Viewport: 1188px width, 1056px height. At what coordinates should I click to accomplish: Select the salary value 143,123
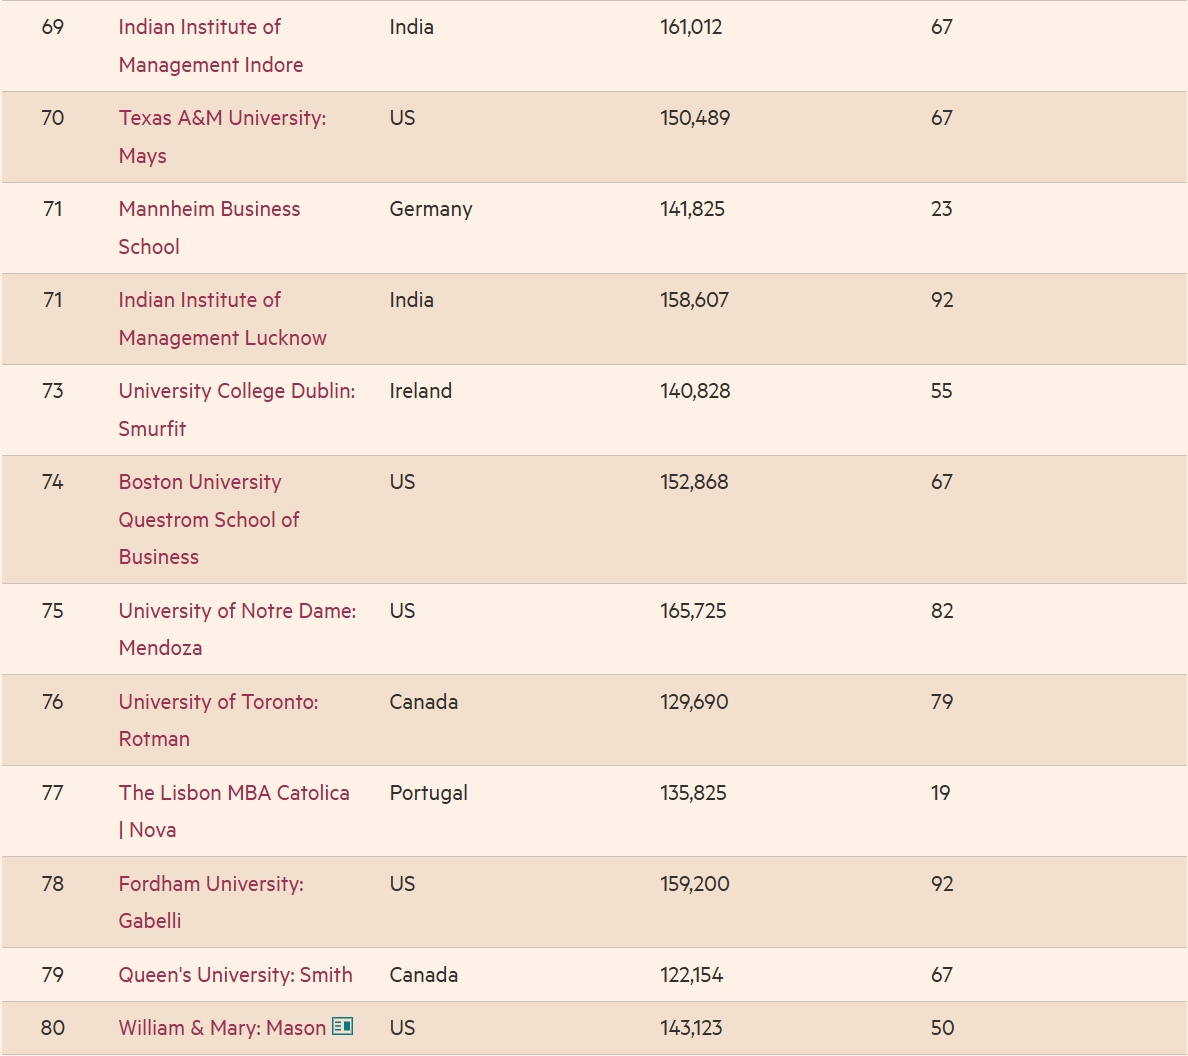coord(691,1027)
